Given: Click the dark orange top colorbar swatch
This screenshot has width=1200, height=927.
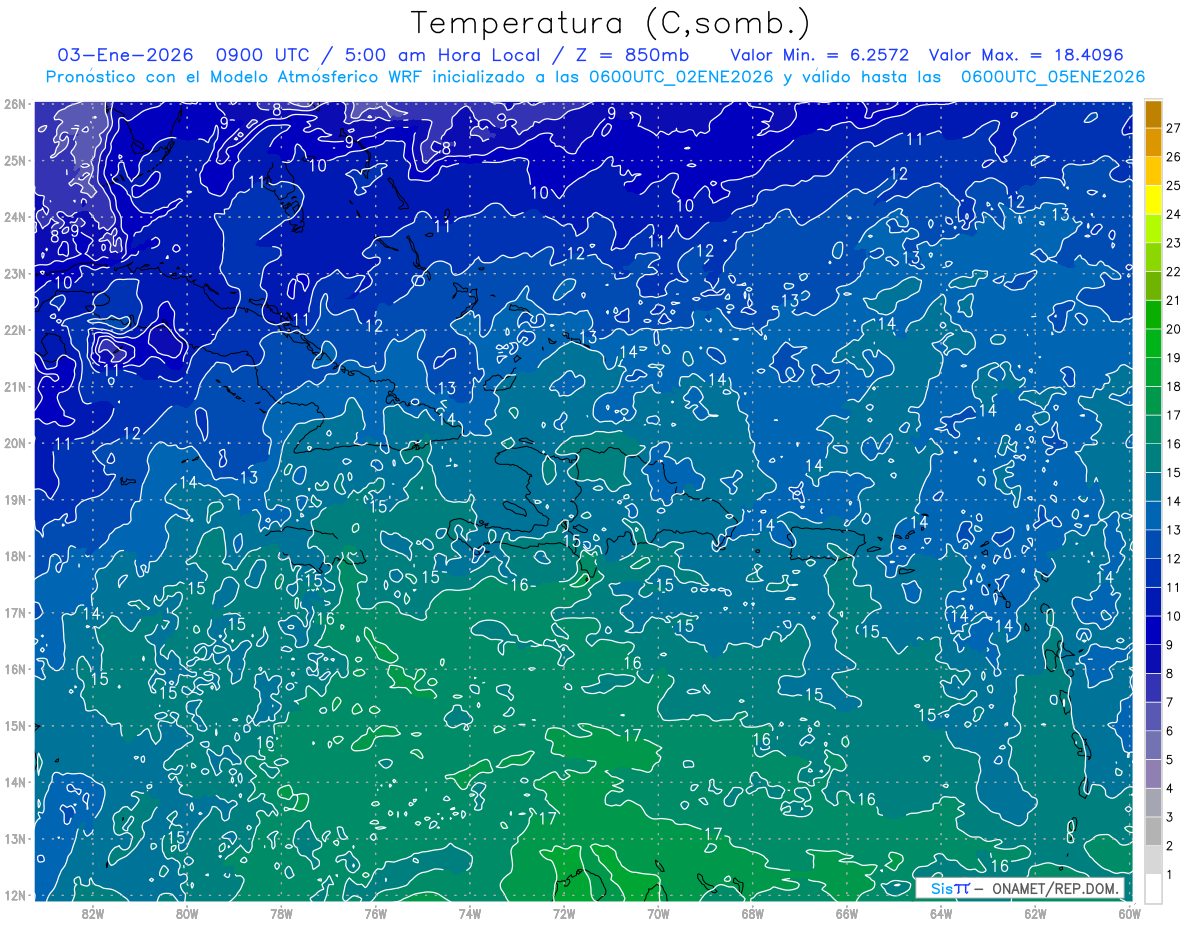Looking at the screenshot, I should click(x=1153, y=114).
